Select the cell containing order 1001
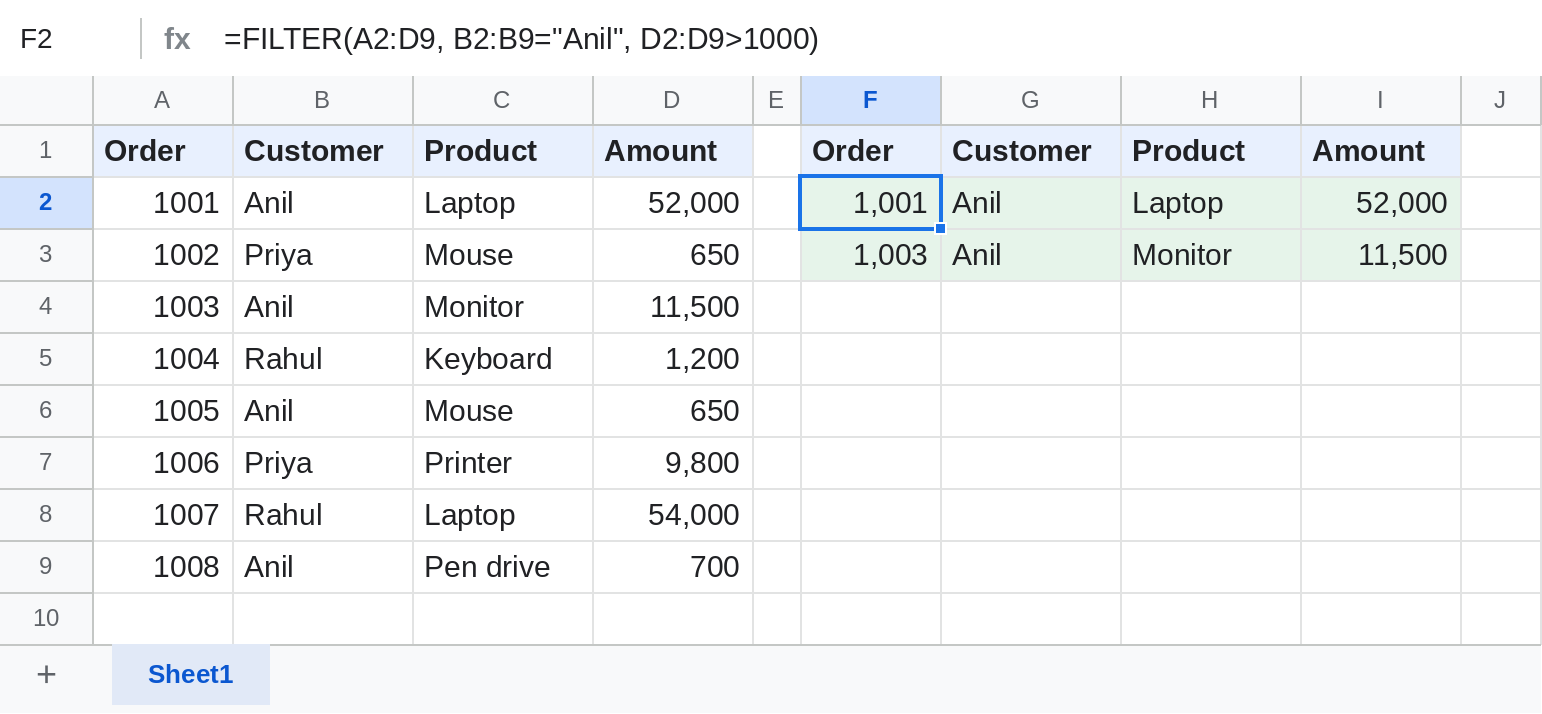Viewport: 1542px width, 714px height. 163,203
